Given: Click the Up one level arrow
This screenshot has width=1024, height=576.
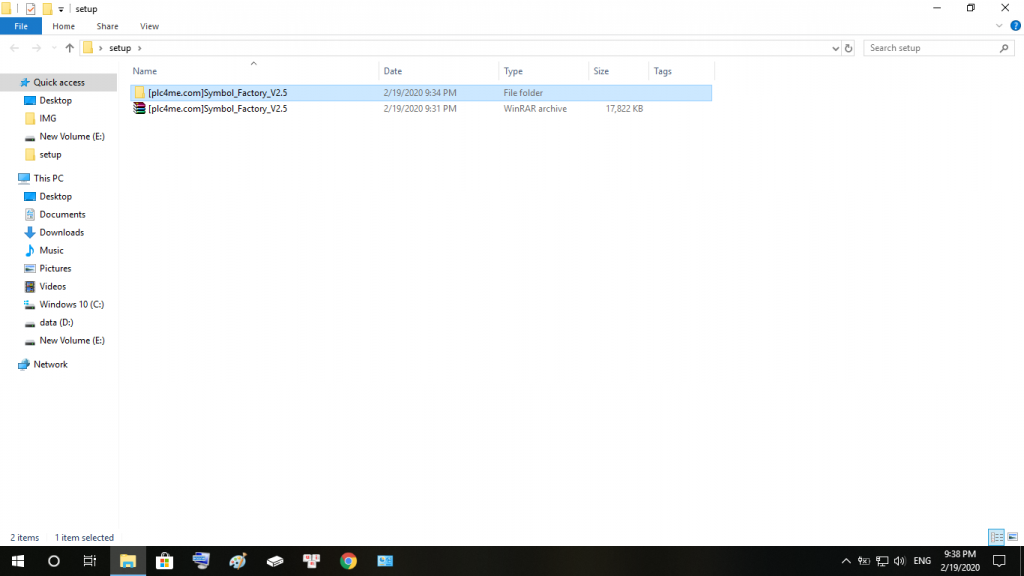Looking at the screenshot, I should 69,48.
